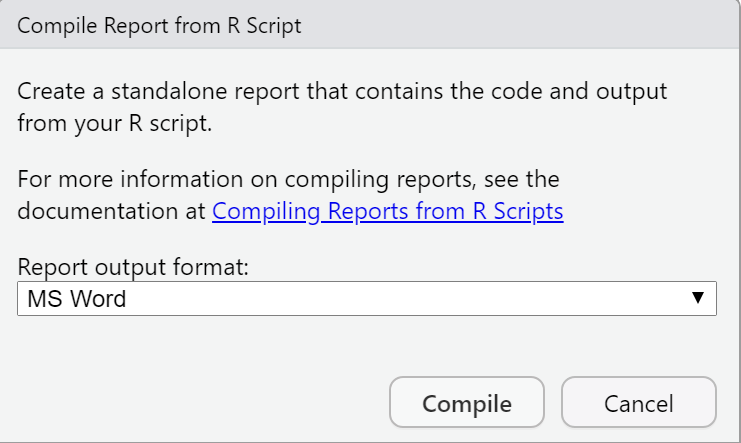Click the black triangle in the format selector
The image size is (741, 443).
coord(698,298)
